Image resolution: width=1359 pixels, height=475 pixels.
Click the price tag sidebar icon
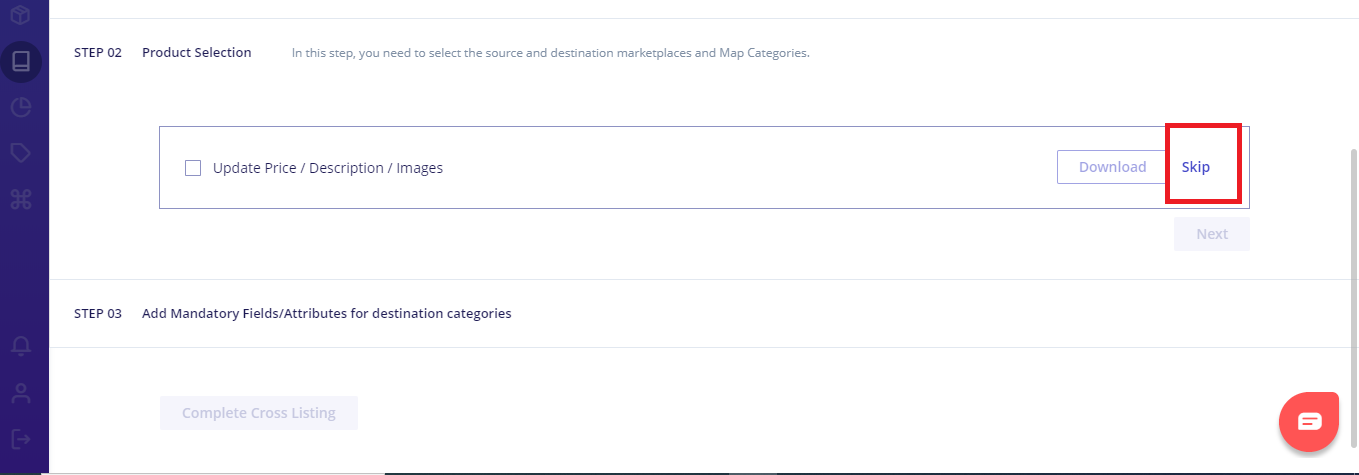(x=21, y=153)
